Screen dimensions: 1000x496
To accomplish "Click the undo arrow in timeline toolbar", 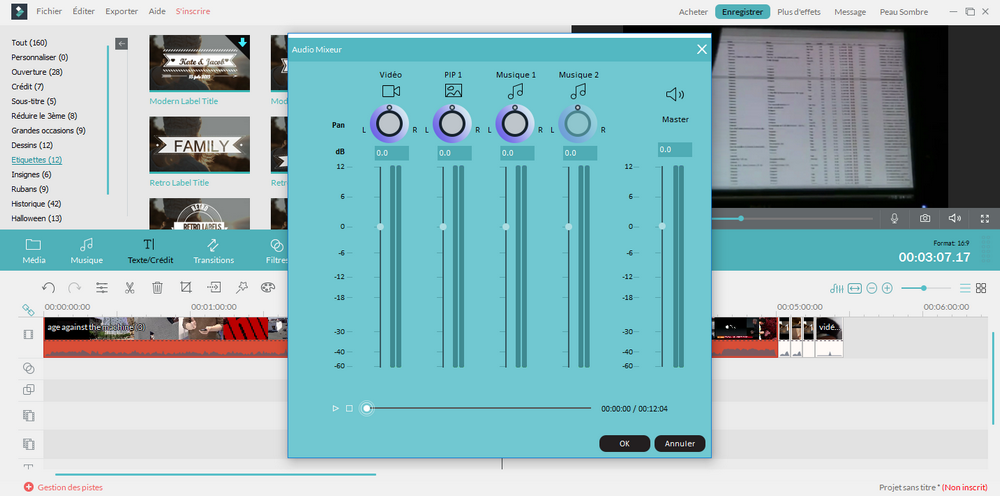I will pos(48,288).
